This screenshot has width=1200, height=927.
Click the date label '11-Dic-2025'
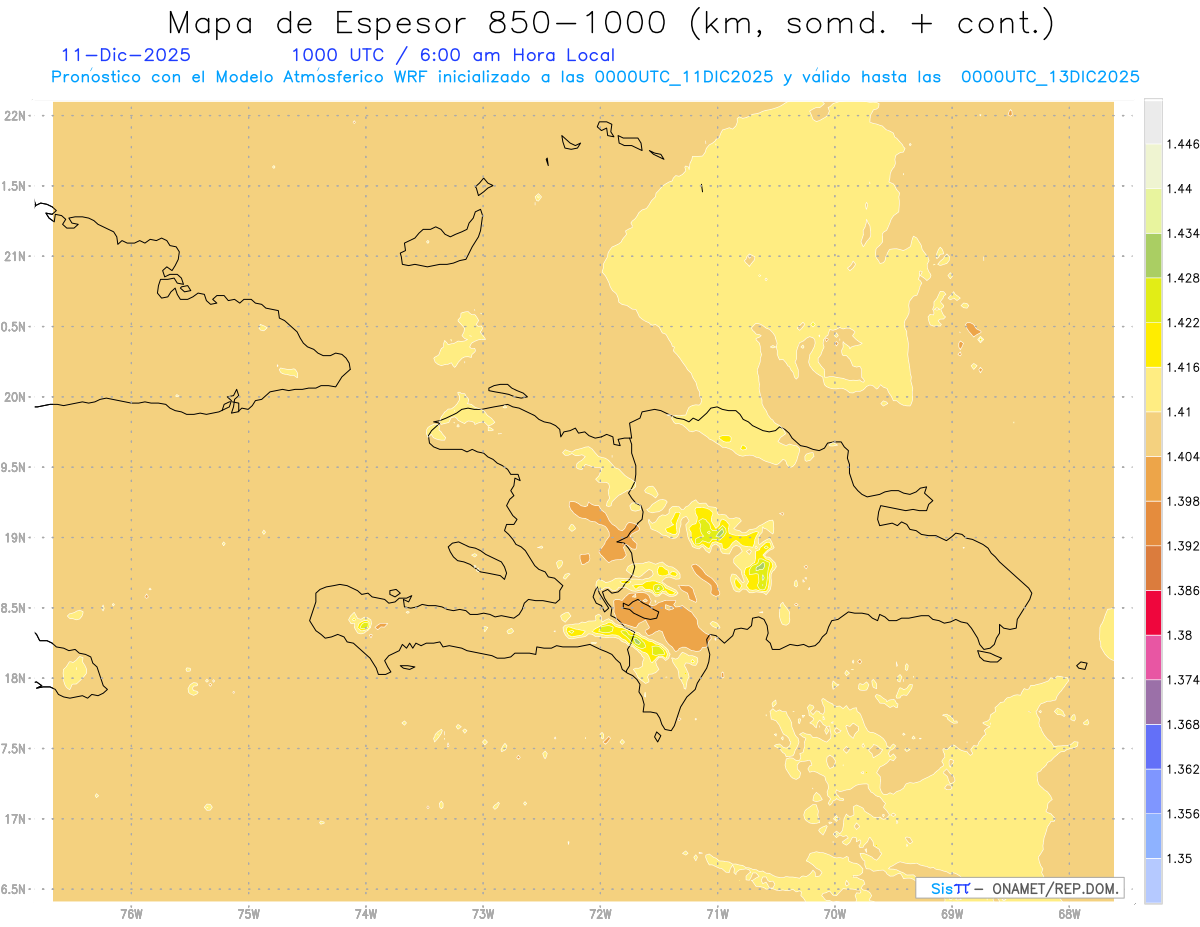pyautogui.click(x=126, y=55)
